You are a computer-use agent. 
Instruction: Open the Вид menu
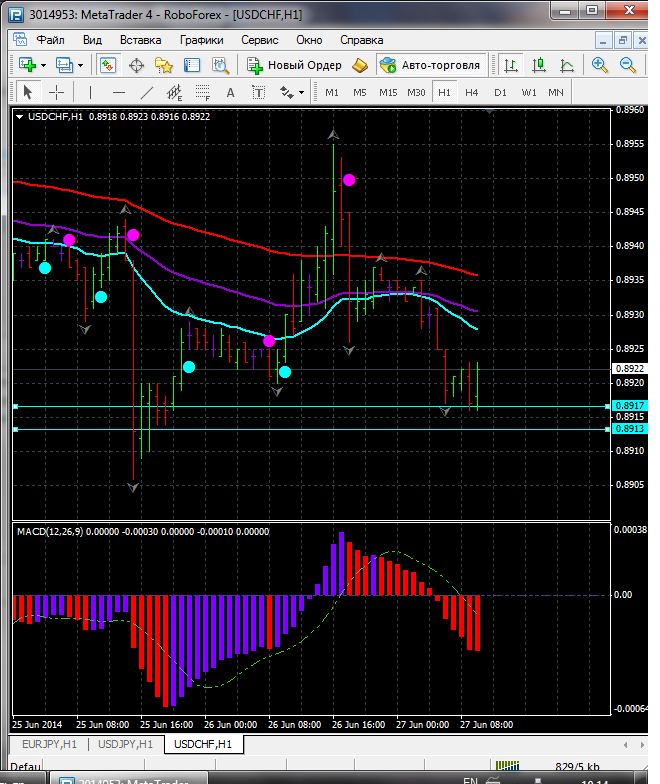point(92,40)
